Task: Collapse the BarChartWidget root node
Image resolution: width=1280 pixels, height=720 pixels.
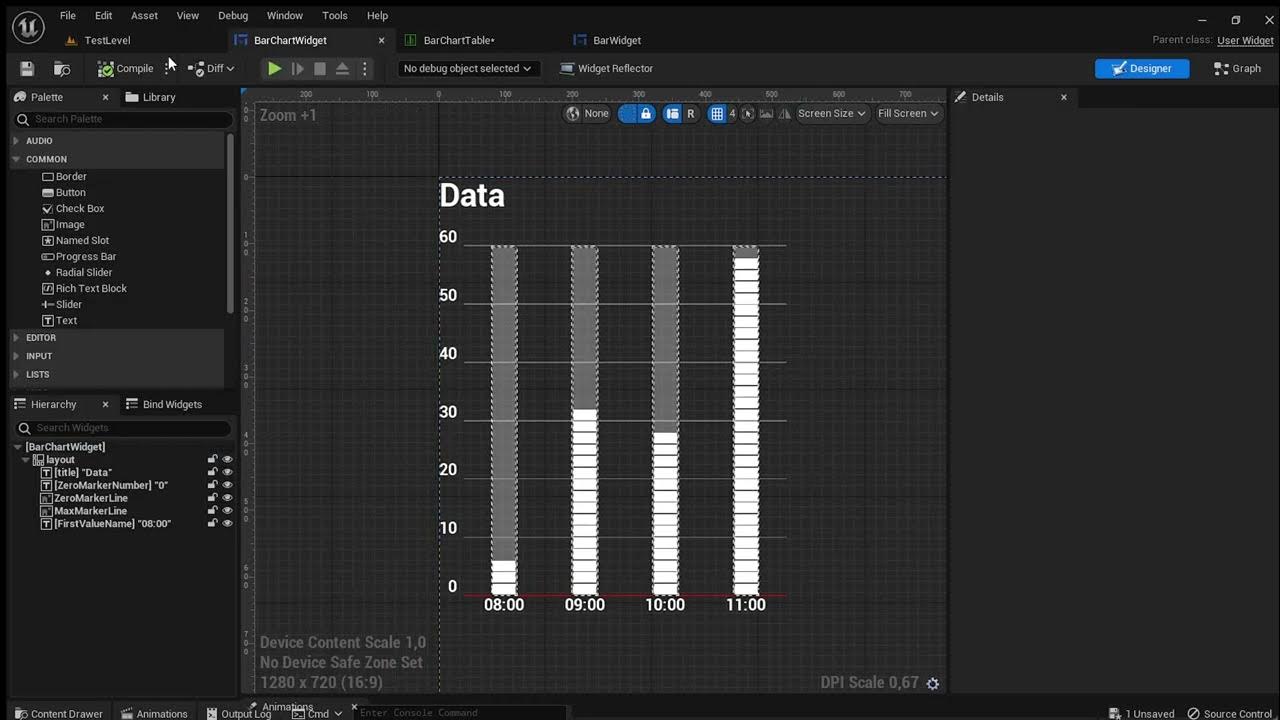Action: pos(18,447)
